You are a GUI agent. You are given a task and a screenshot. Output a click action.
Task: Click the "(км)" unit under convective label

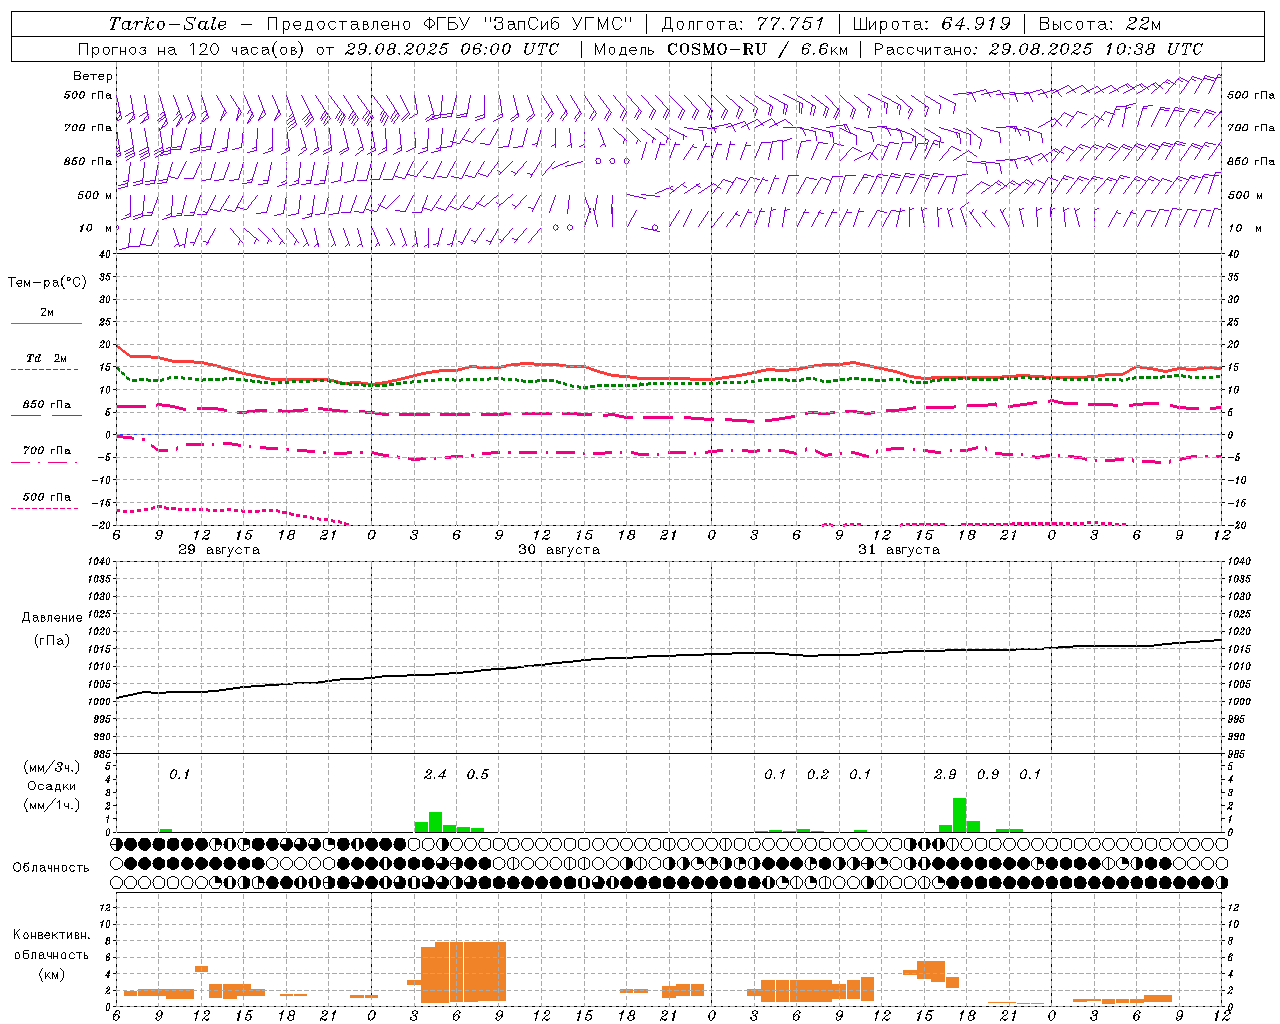click(51, 974)
